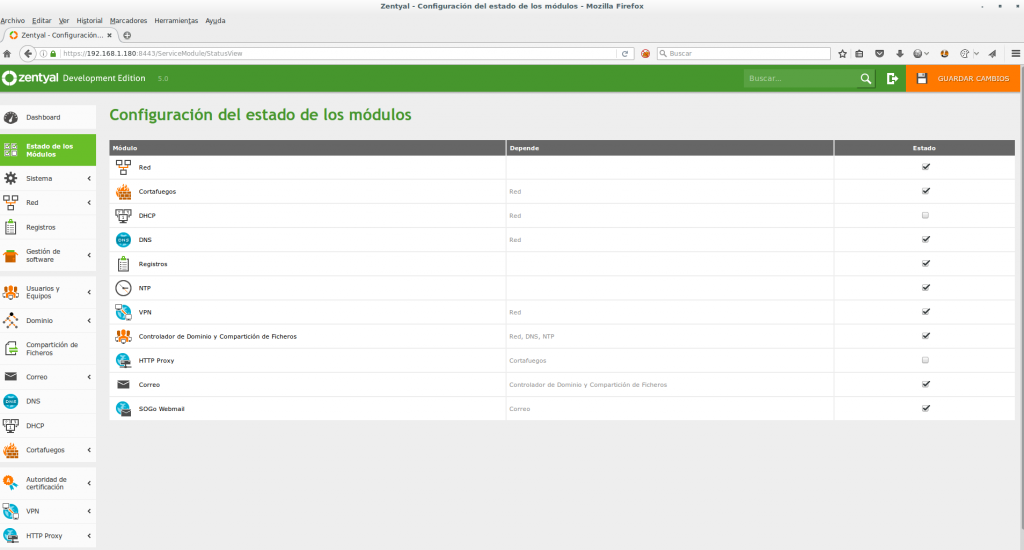Uncheck the Red module status checkbox

pyautogui.click(x=925, y=167)
